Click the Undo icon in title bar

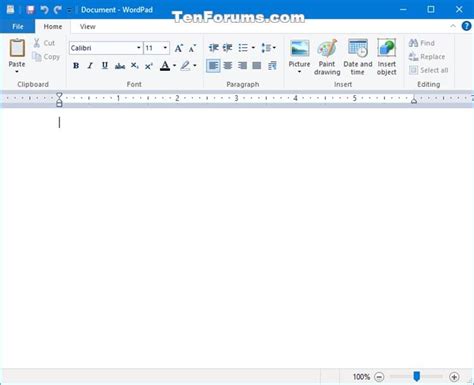coord(44,10)
